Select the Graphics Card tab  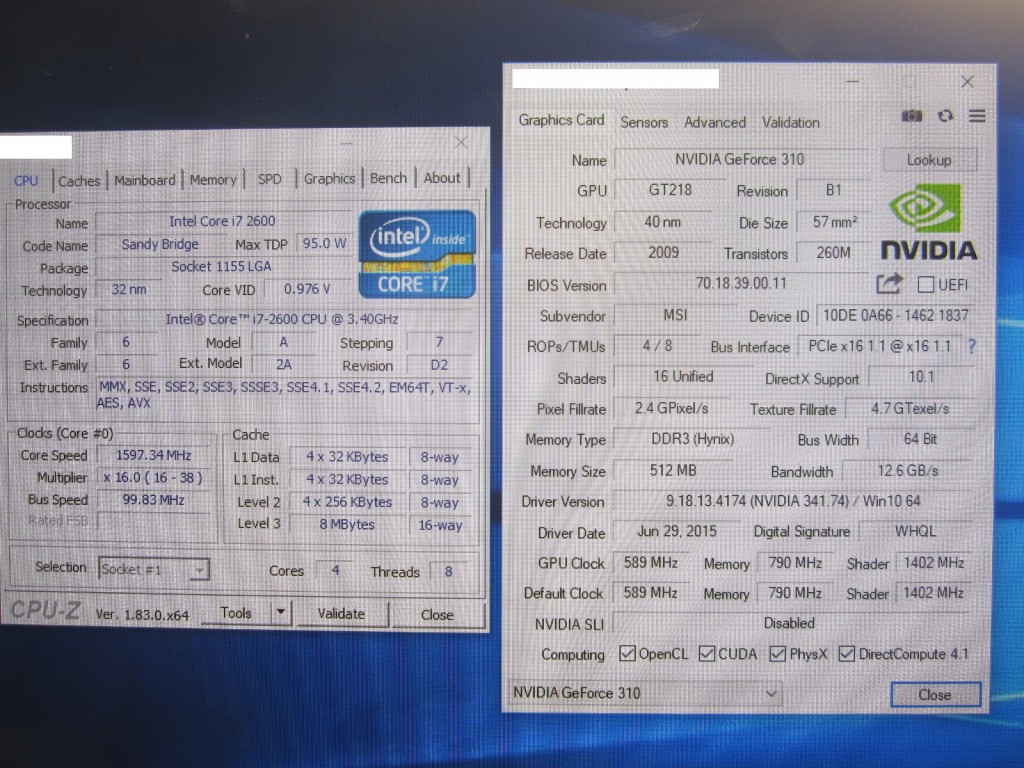561,120
